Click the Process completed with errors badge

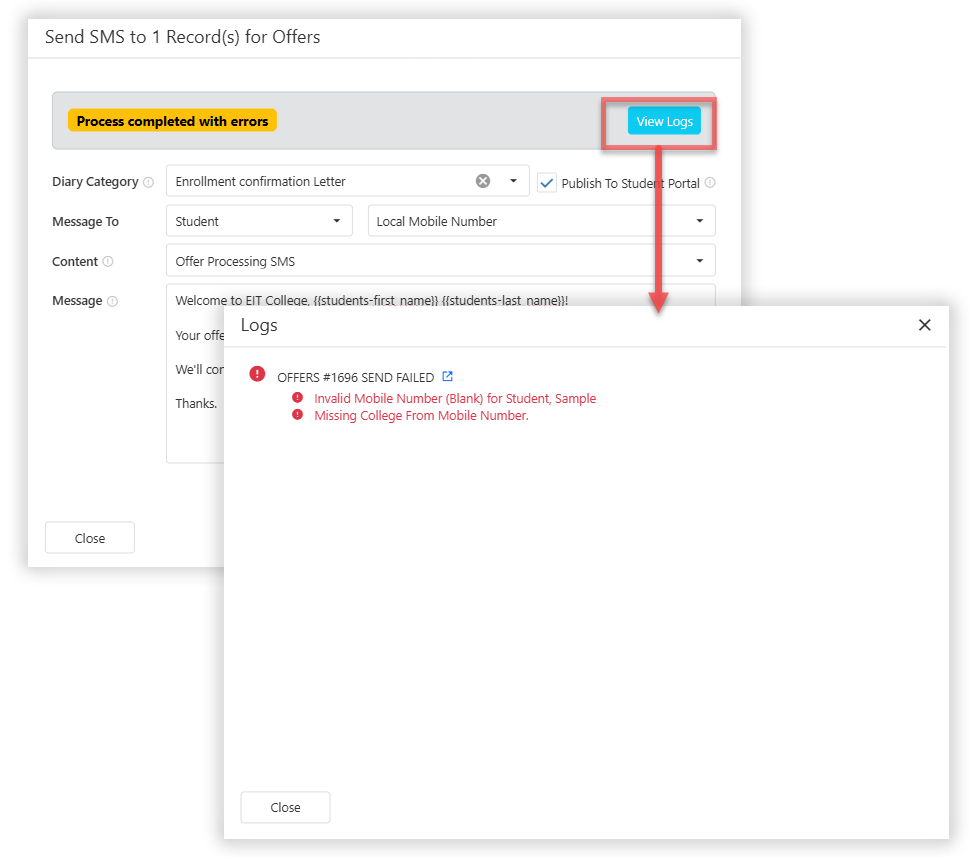[x=172, y=121]
